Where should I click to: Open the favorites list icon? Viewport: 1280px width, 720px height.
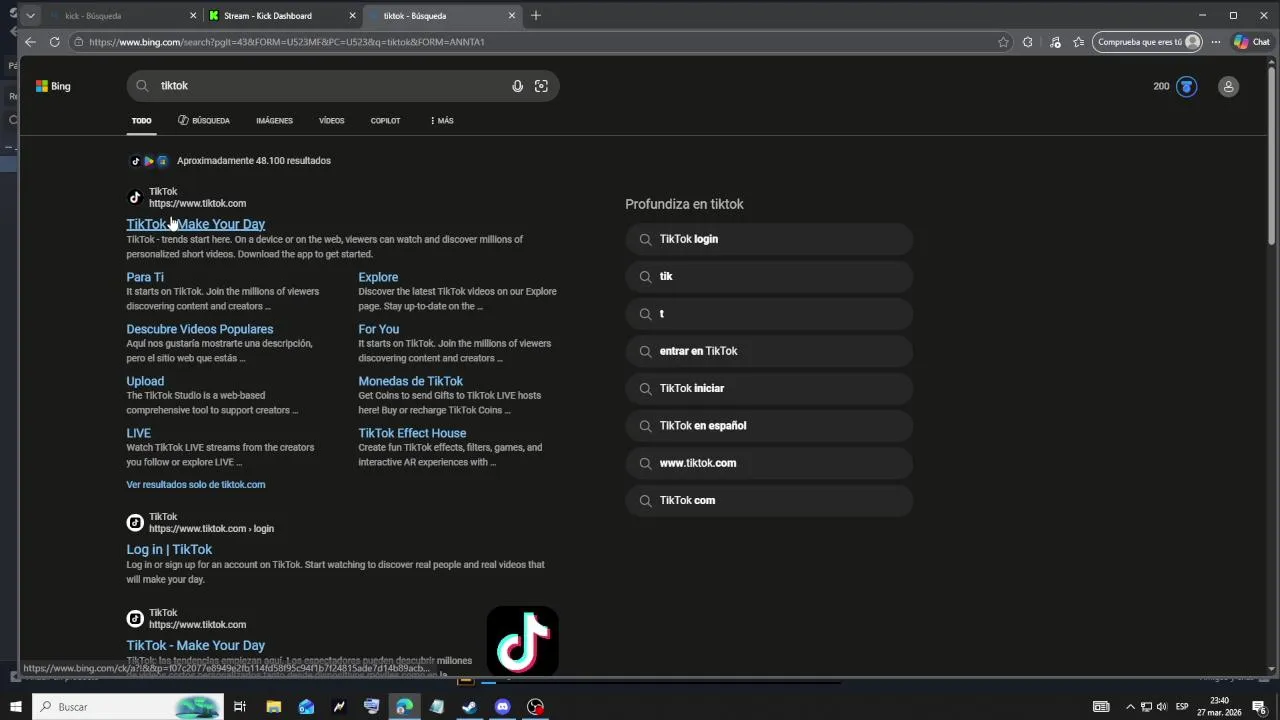point(1079,42)
